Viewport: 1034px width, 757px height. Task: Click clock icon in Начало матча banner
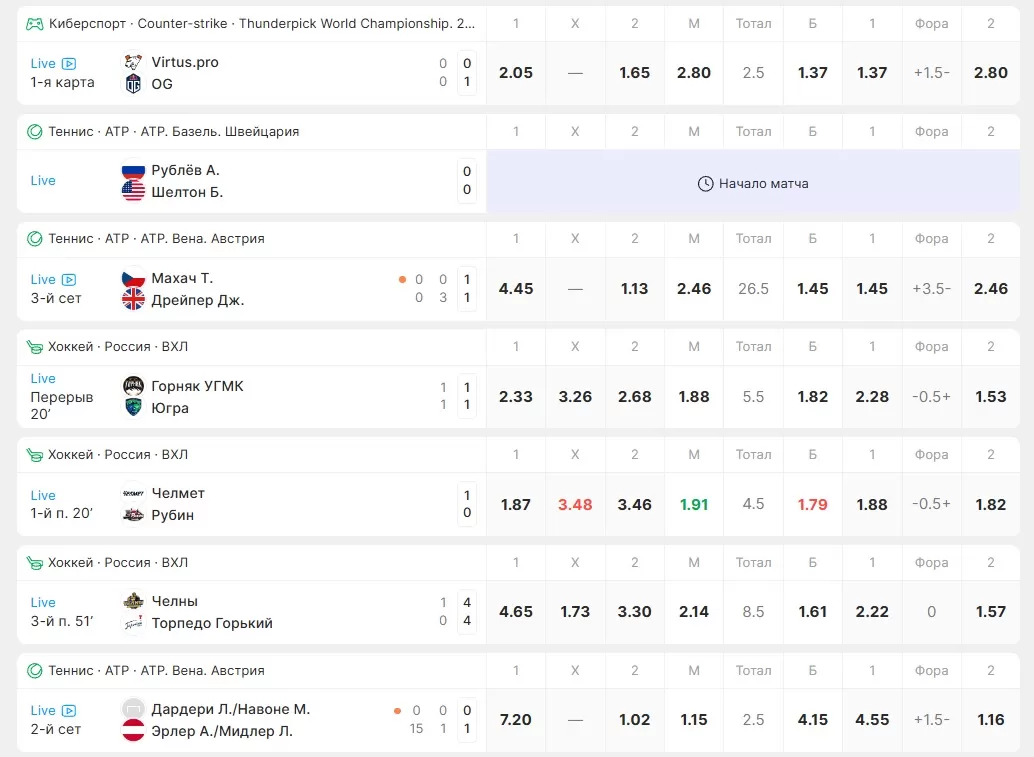pos(705,184)
